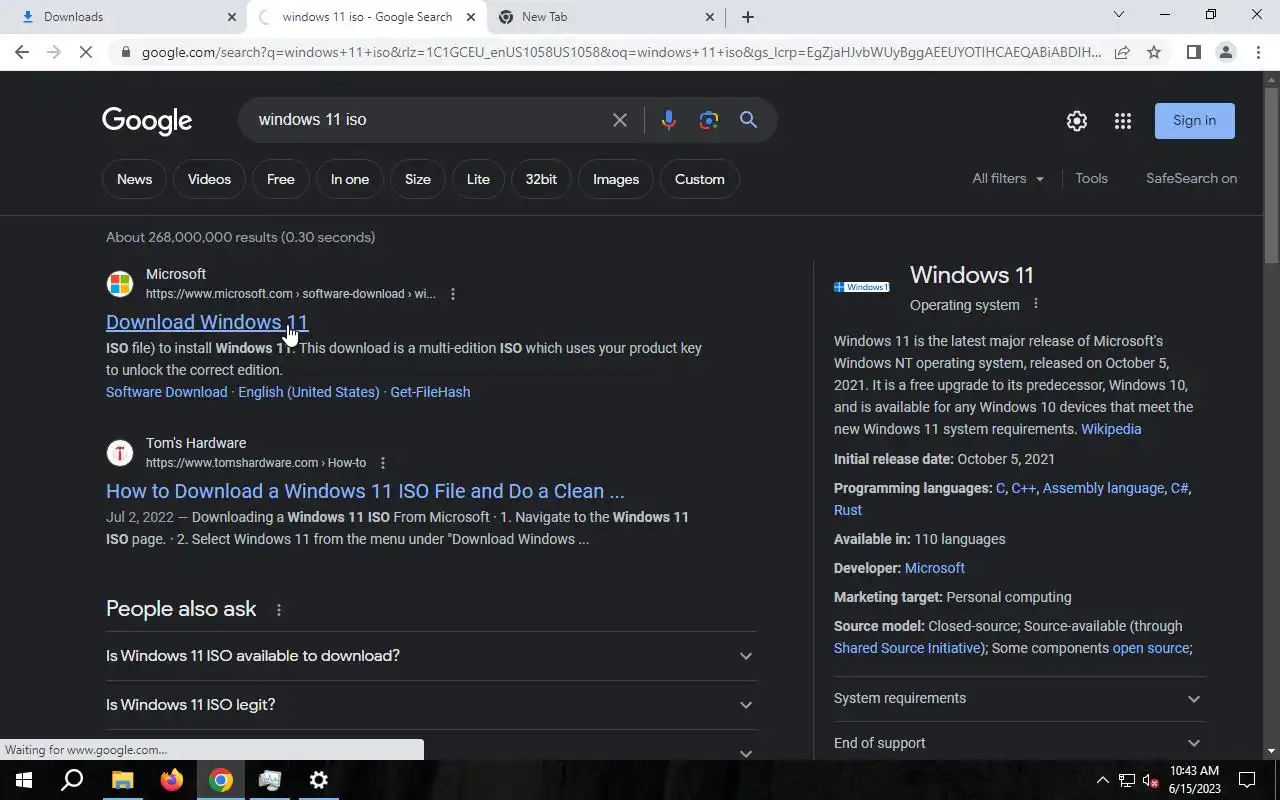Show hidden system tray icons
Viewport: 1280px width, 800px height.
point(1102,780)
